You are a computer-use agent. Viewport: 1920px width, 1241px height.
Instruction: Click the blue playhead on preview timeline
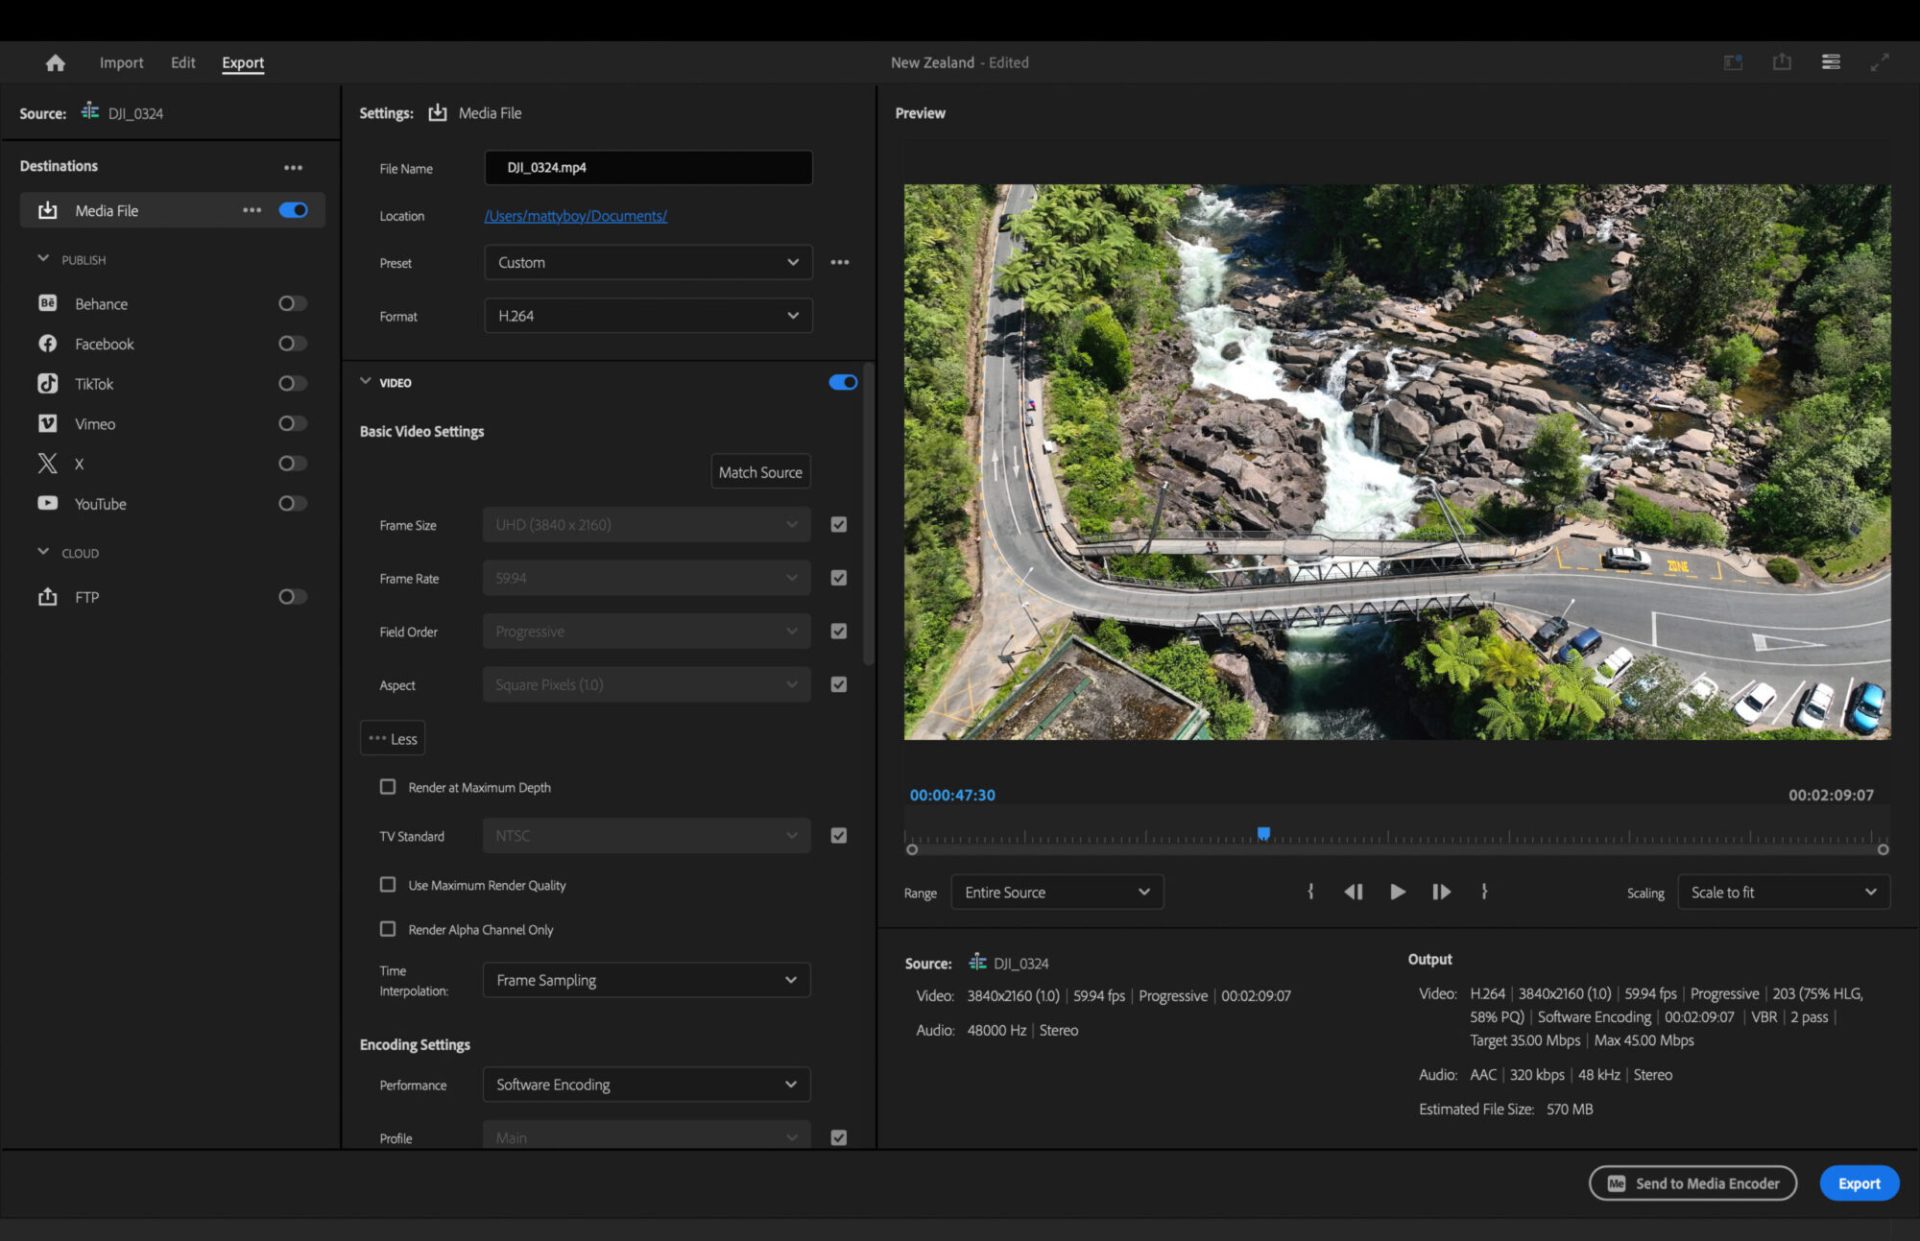click(x=1264, y=833)
